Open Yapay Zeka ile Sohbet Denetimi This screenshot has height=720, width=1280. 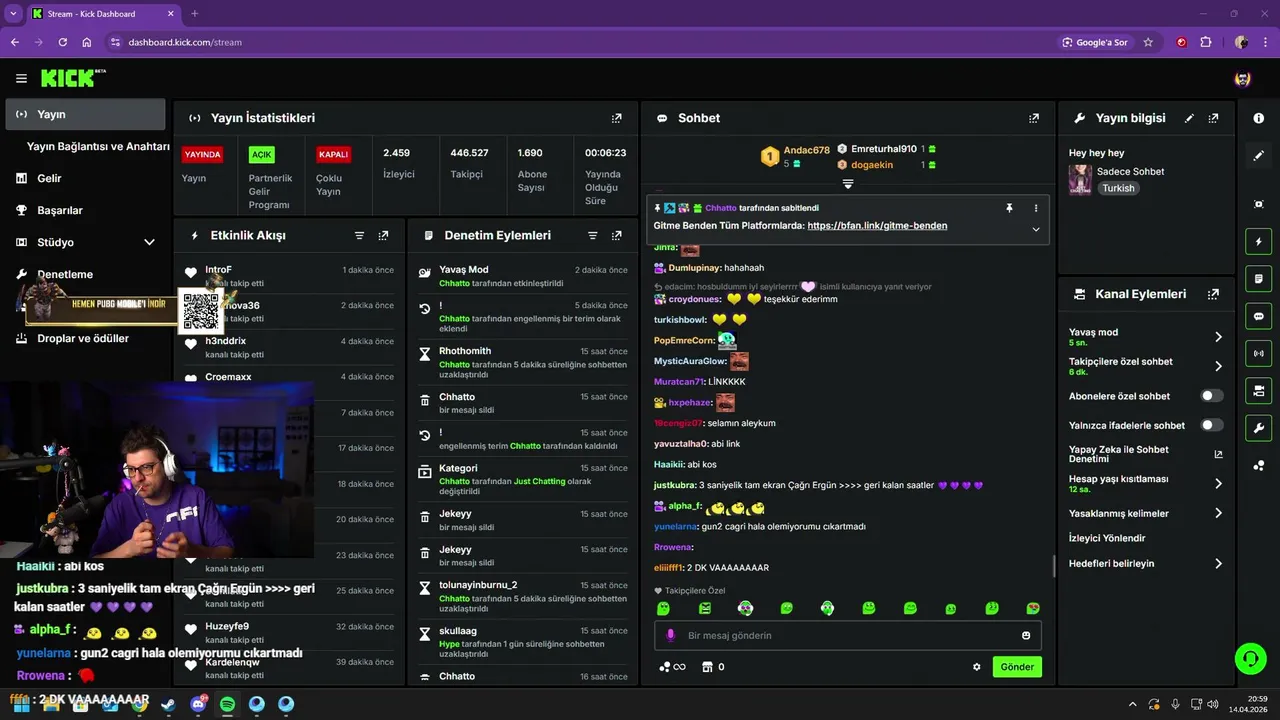(1146, 454)
